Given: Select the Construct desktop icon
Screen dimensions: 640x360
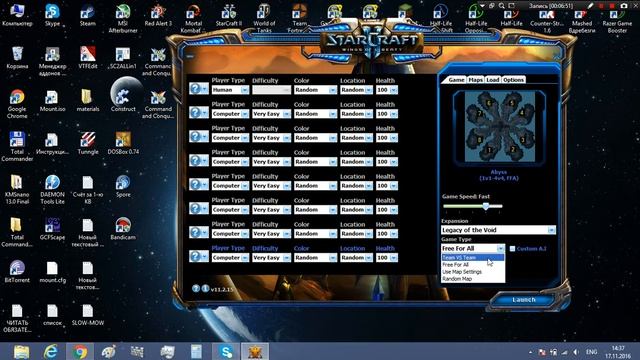Looking at the screenshot, I should [x=123, y=97].
